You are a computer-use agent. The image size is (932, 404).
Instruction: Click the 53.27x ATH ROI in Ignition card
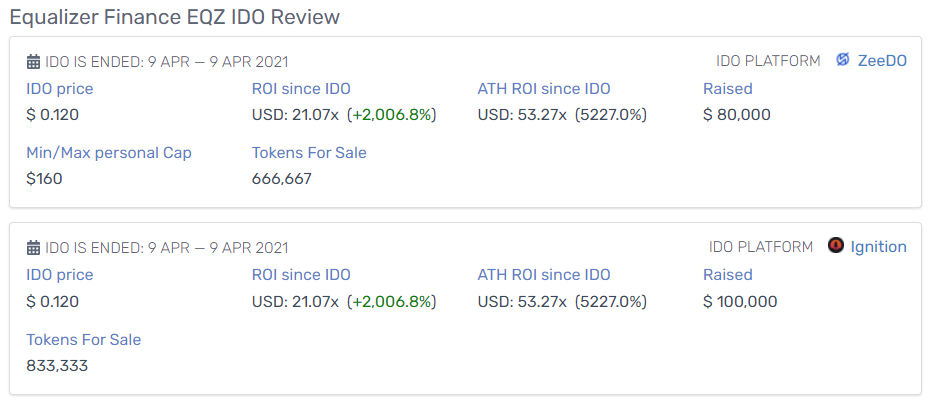pyautogui.click(x=540, y=302)
